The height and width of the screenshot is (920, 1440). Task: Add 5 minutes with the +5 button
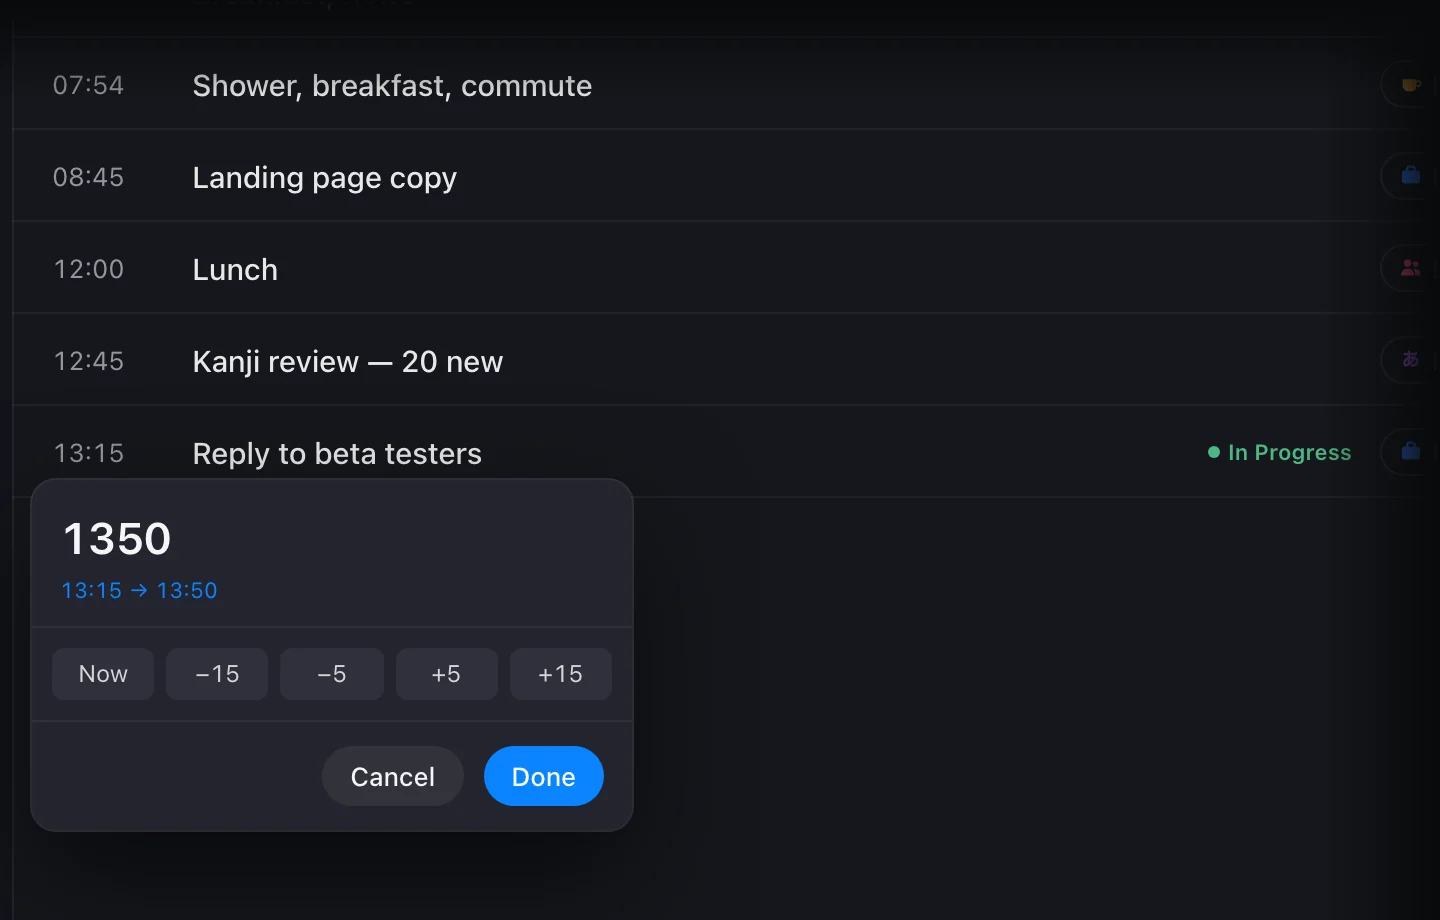pyautogui.click(x=446, y=674)
